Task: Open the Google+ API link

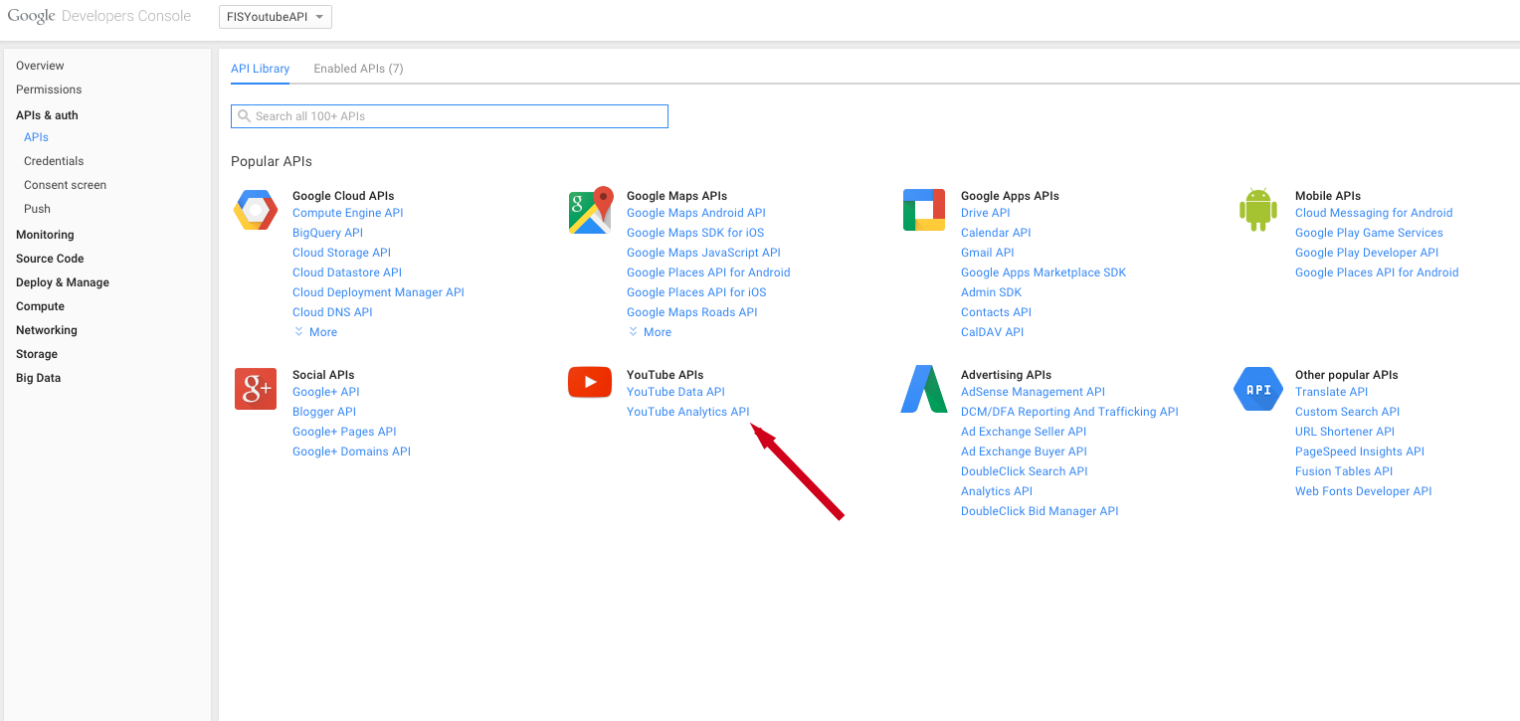Action: point(326,392)
